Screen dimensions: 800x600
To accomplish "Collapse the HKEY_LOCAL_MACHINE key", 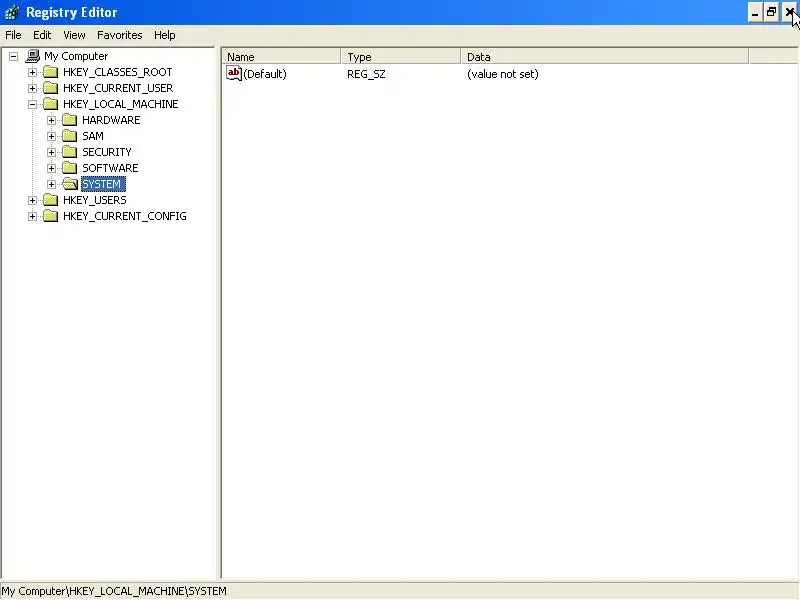I will (33, 104).
